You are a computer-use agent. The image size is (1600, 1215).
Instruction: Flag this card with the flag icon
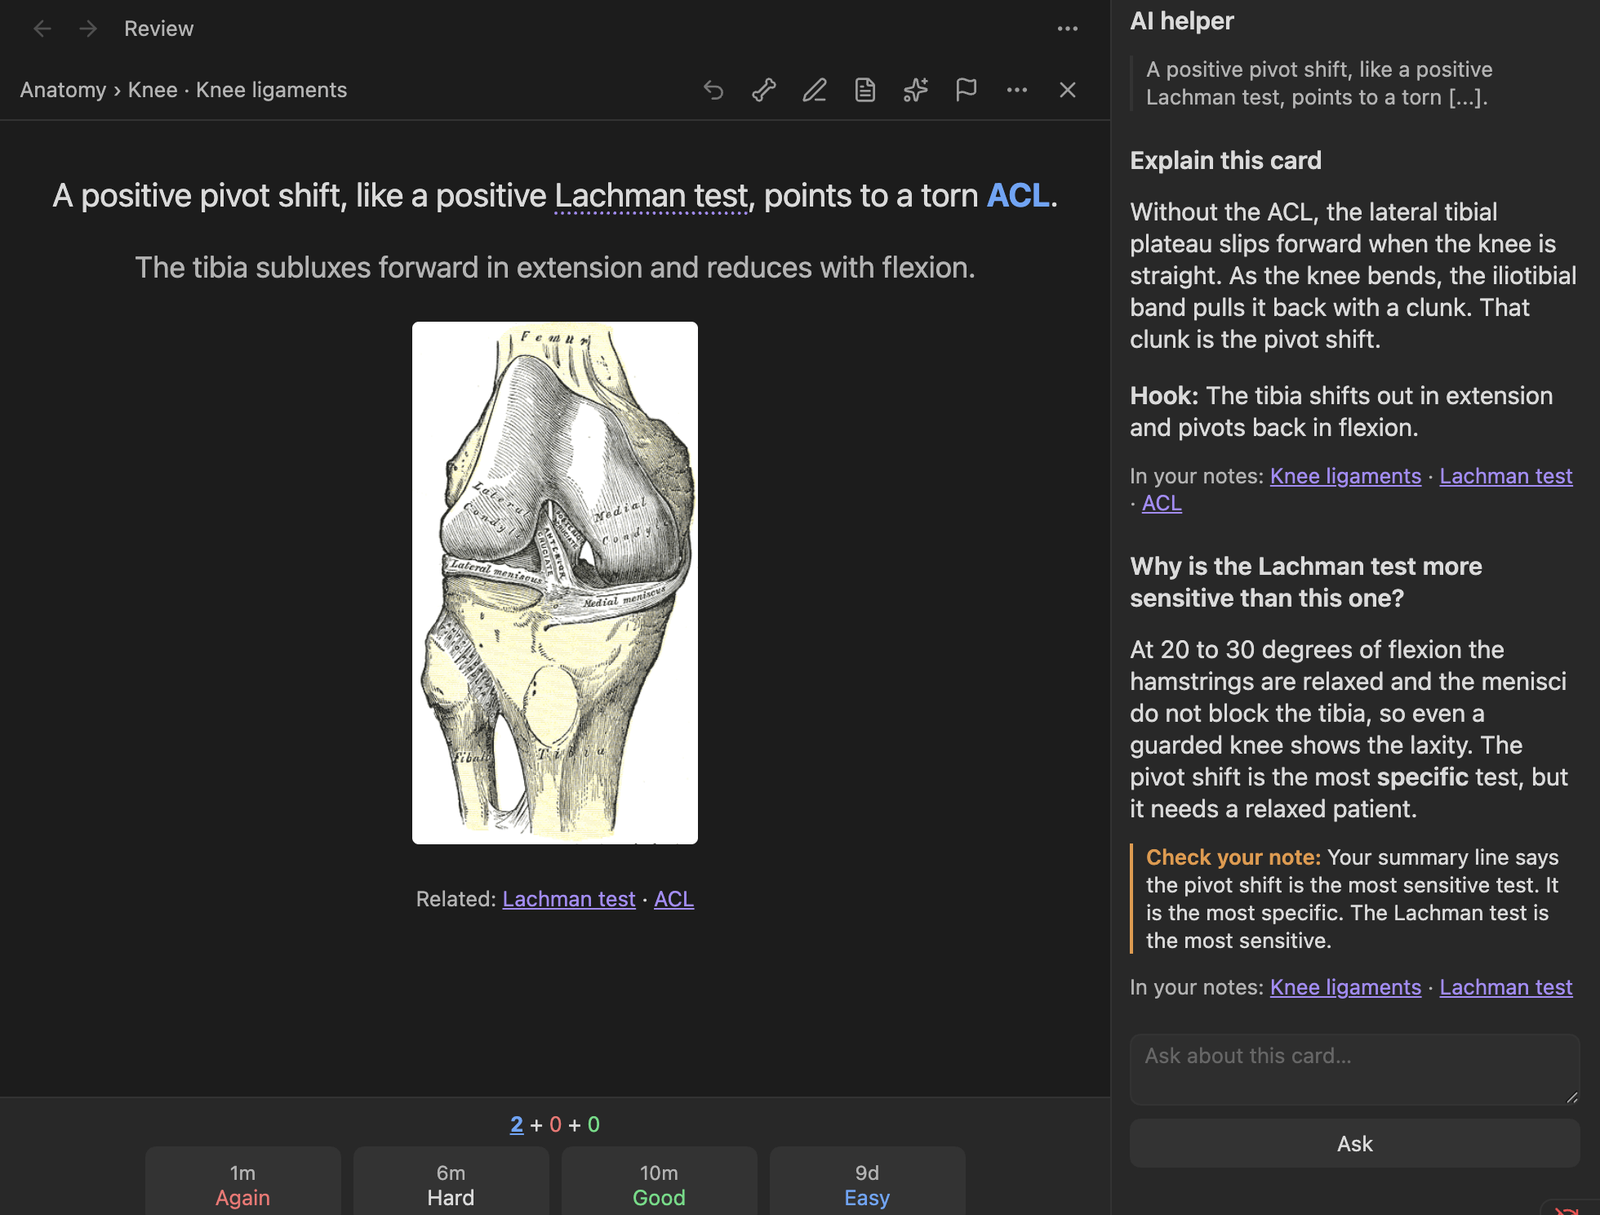pos(966,90)
